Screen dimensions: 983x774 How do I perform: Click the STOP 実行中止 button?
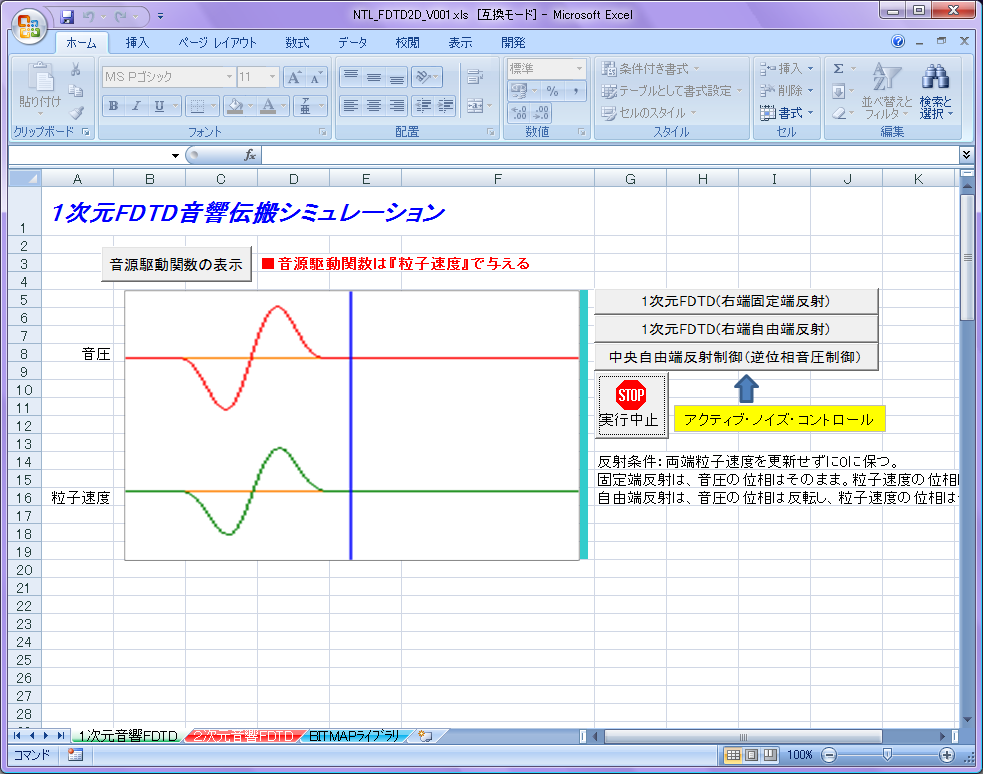(631, 405)
